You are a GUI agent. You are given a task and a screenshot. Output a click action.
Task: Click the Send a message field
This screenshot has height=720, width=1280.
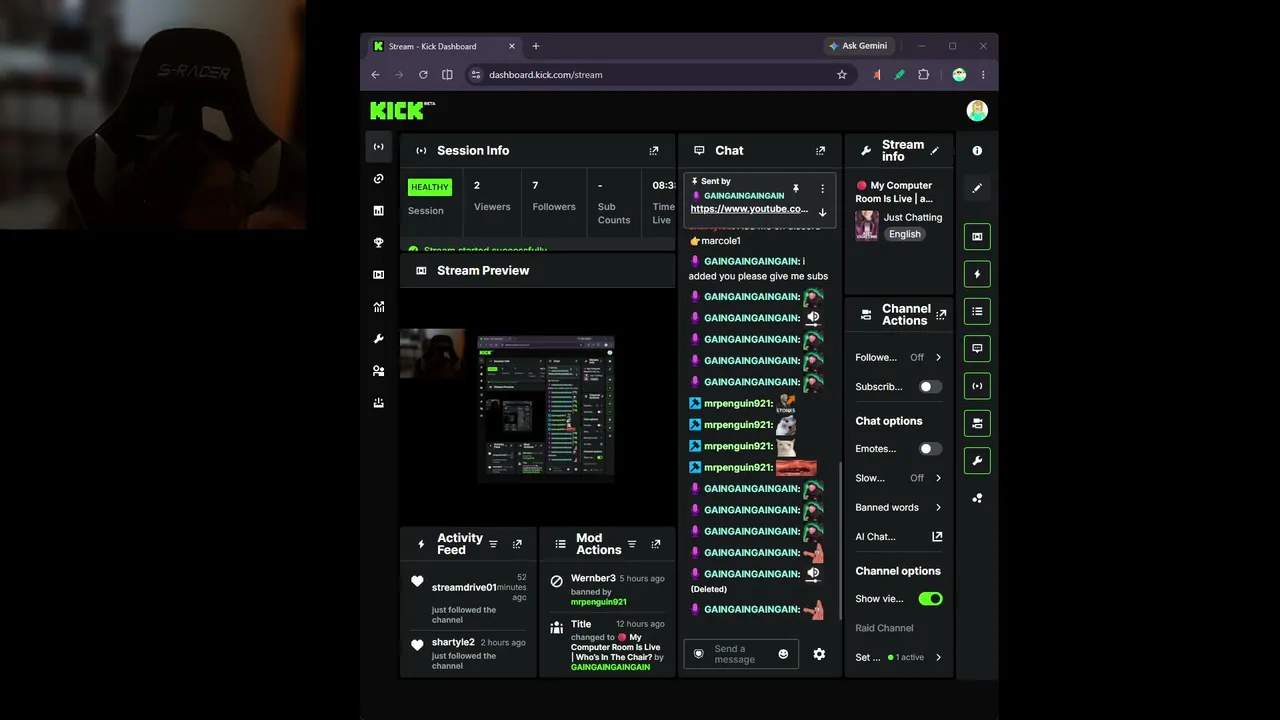click(x=741, y=654)
